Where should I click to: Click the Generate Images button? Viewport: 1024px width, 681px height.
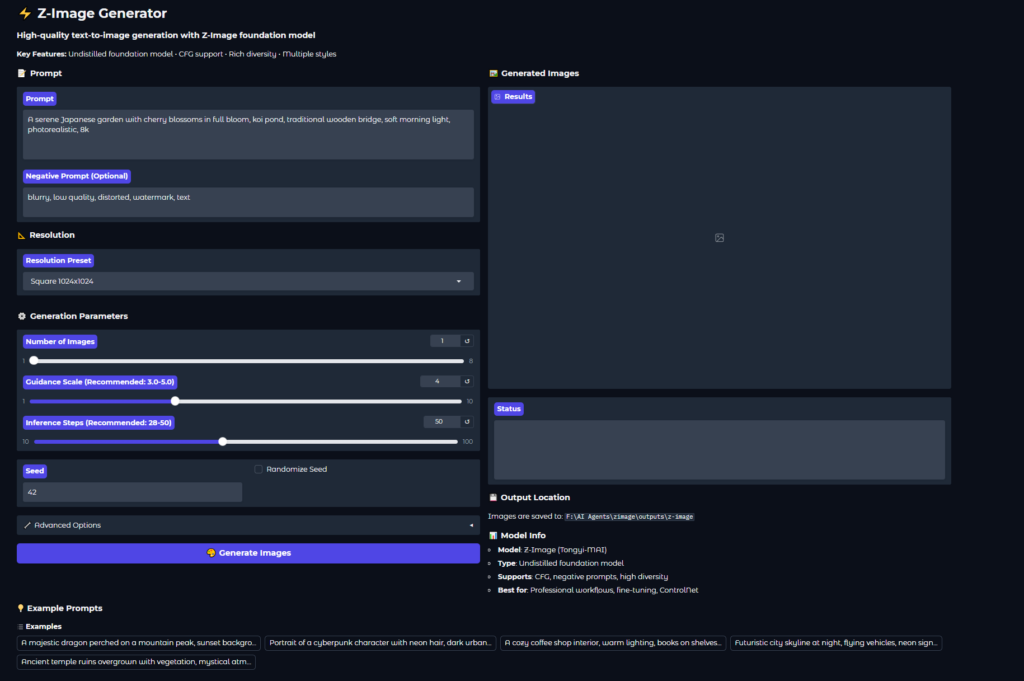pos(248,553)
